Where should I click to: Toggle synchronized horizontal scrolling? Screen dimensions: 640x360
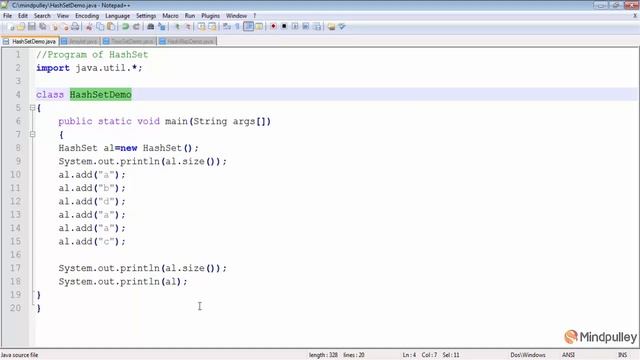point(212,27)
